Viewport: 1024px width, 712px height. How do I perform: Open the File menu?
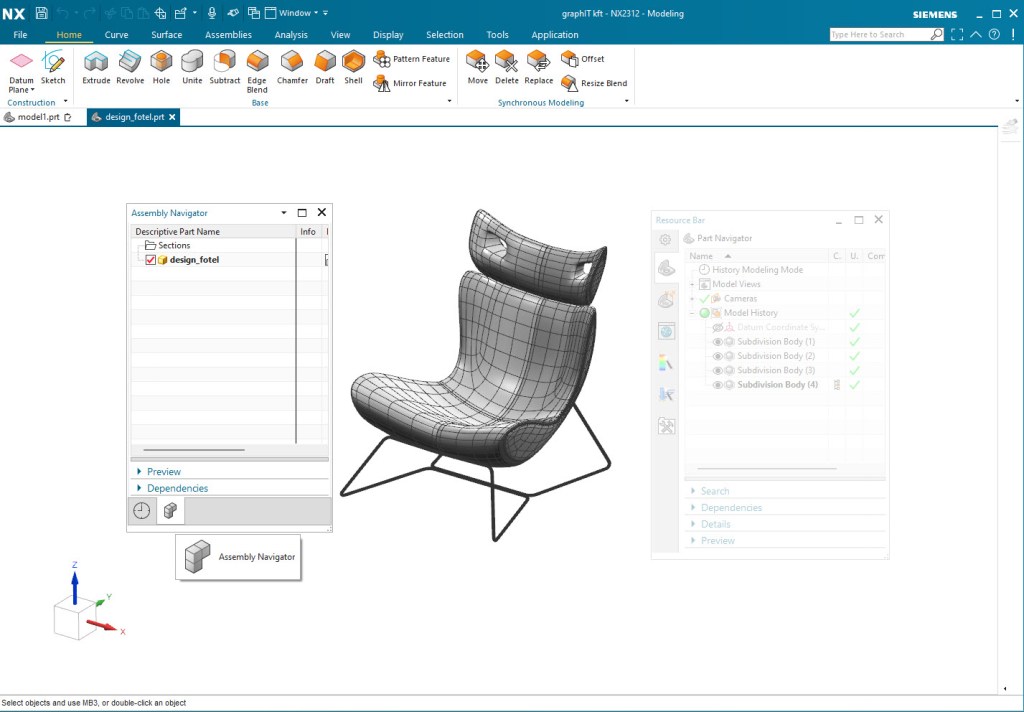click(x=20, y=35)
